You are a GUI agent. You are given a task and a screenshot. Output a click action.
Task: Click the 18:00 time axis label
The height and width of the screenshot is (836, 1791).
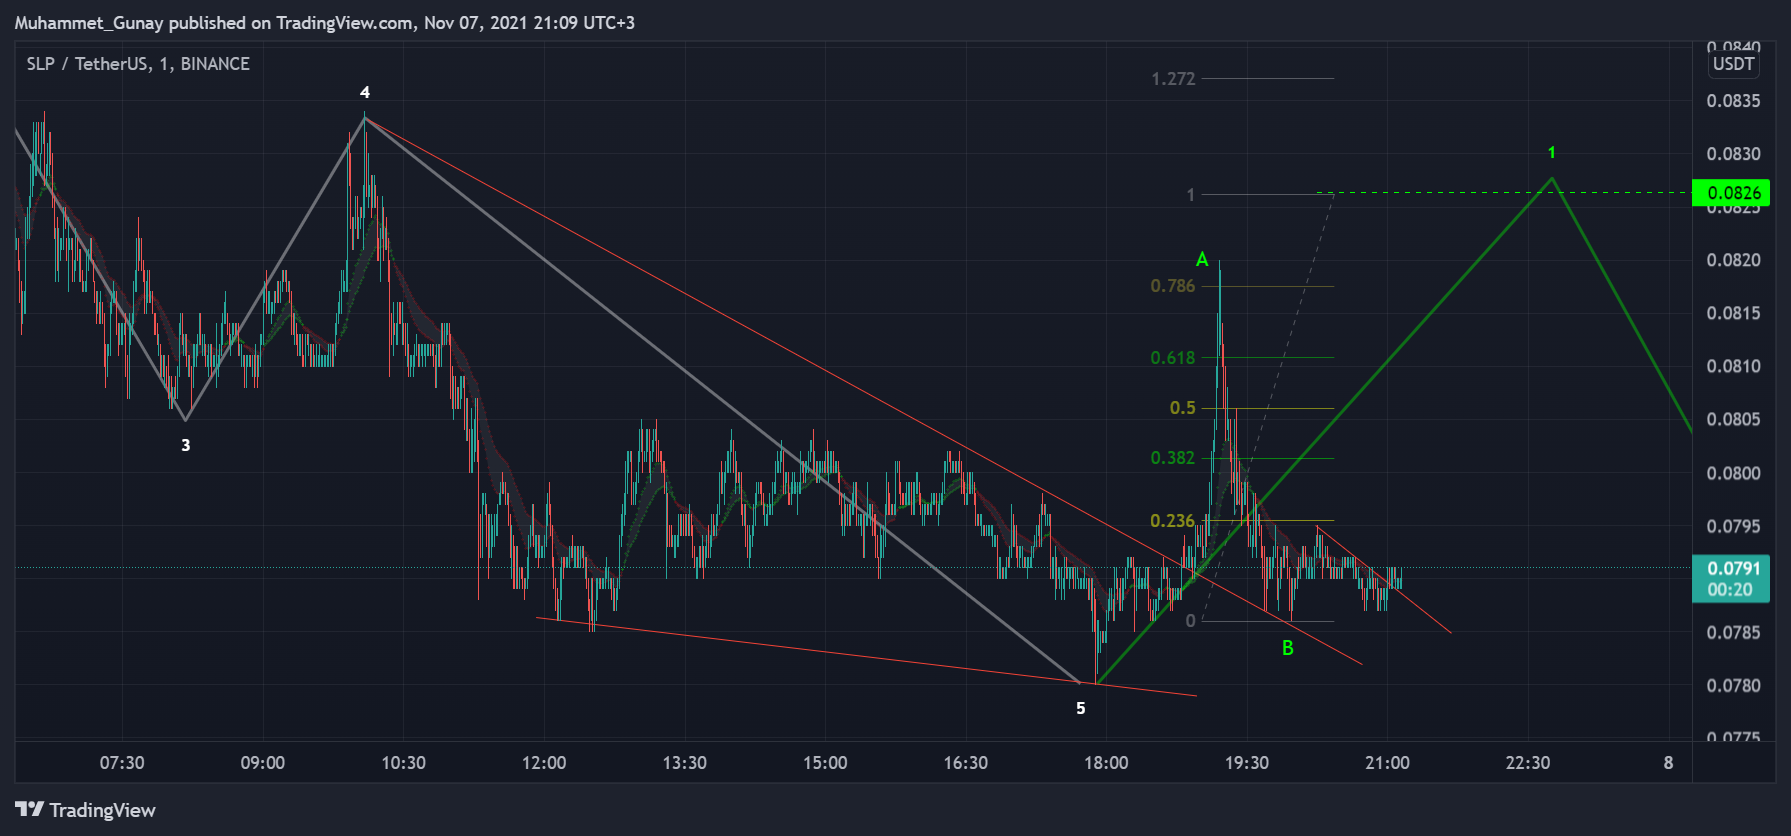pos(1106,763)
